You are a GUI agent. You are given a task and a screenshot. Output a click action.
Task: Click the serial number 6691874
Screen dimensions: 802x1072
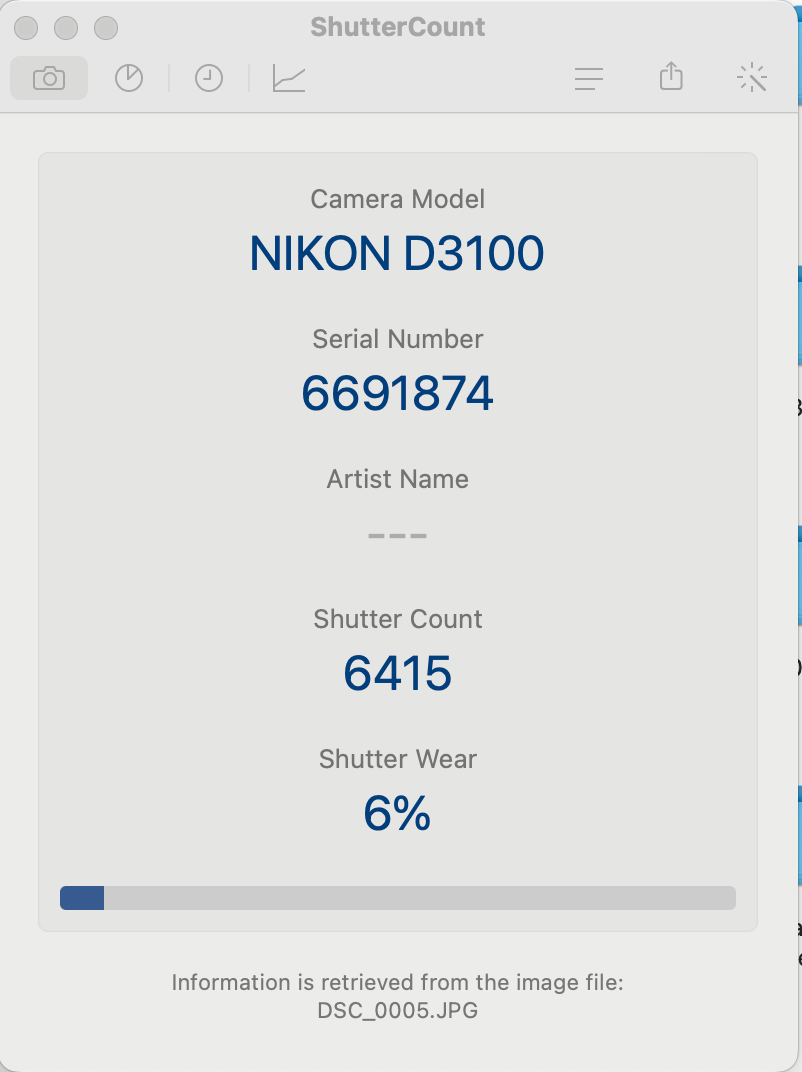397,393
